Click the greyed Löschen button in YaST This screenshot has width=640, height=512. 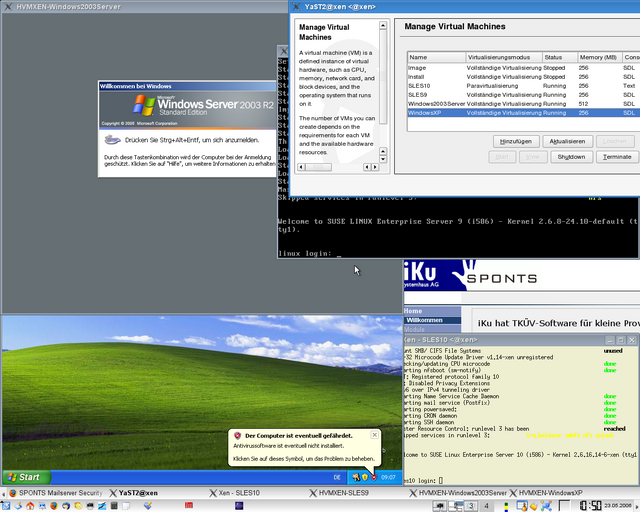615,141
